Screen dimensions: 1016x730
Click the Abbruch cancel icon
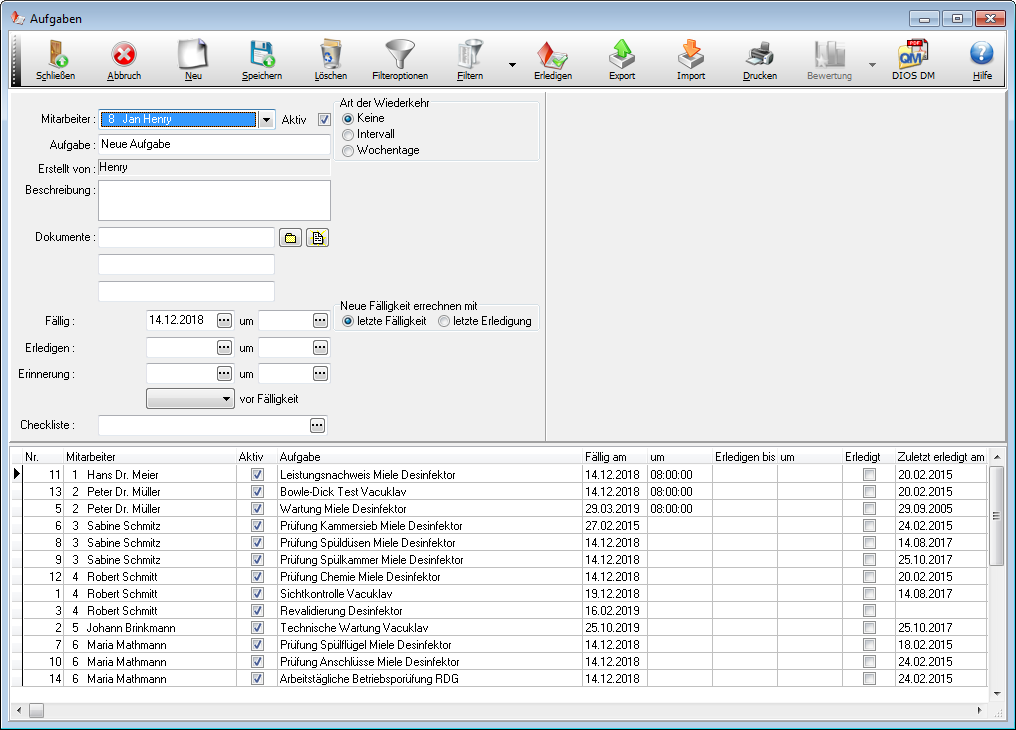124,55
